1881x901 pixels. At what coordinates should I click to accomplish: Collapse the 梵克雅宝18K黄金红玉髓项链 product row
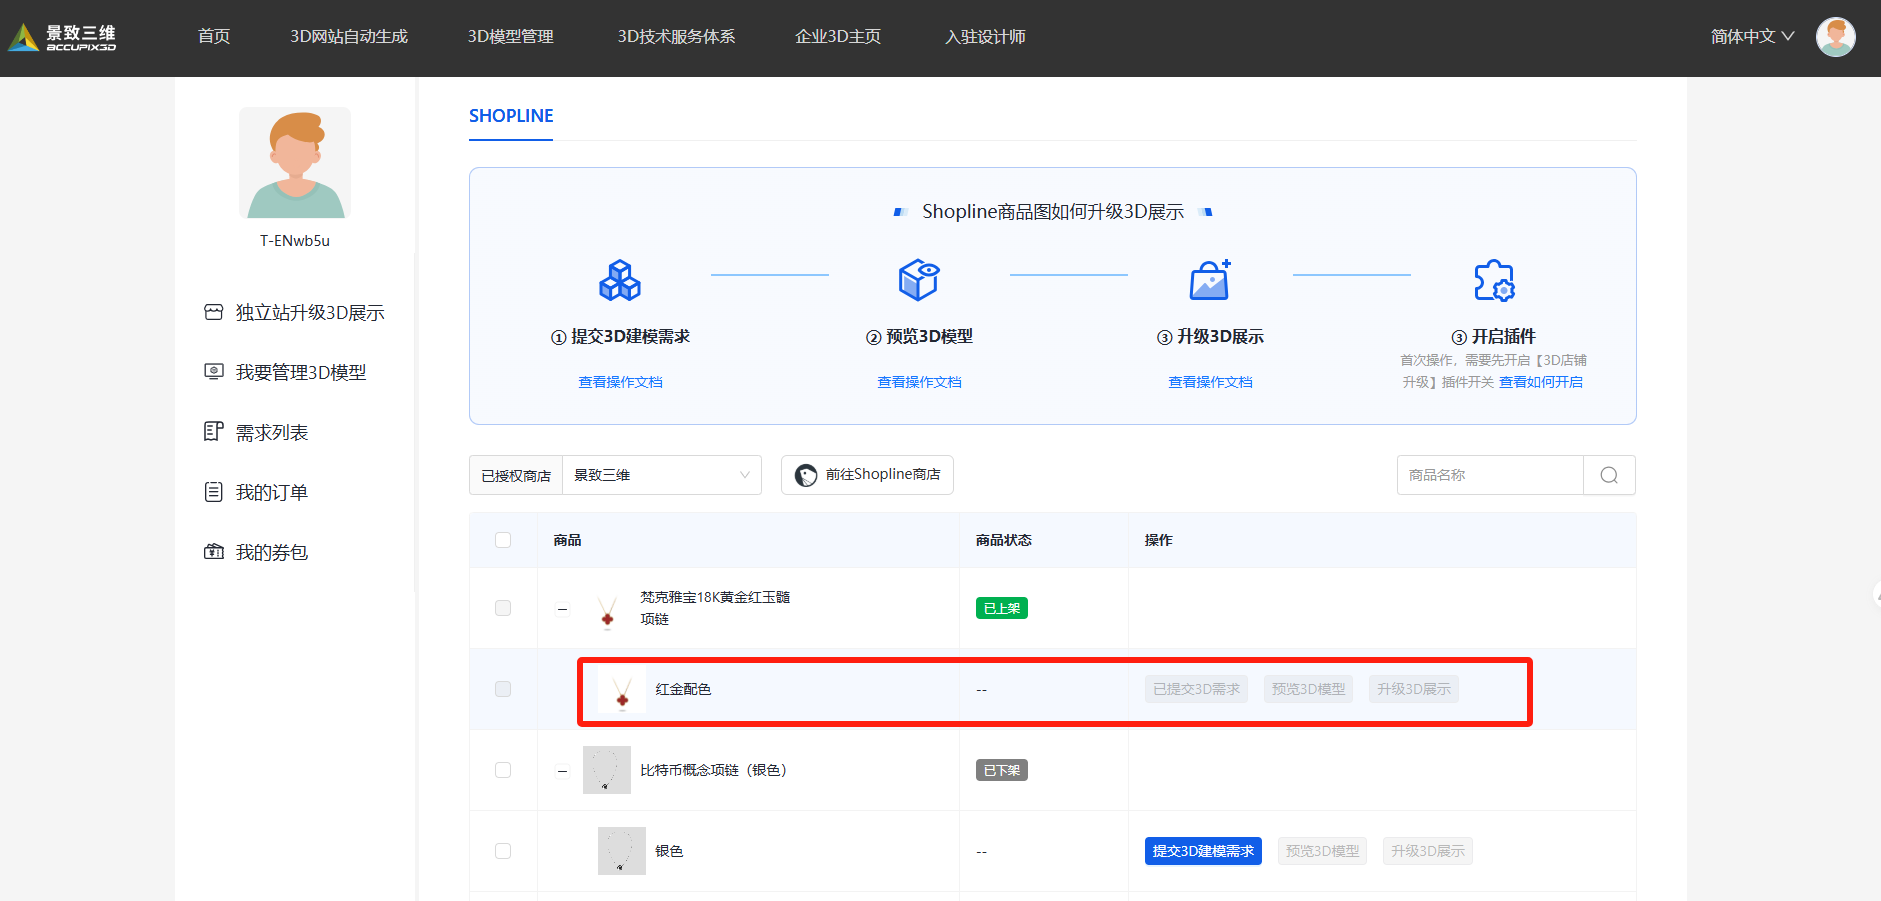562,609
